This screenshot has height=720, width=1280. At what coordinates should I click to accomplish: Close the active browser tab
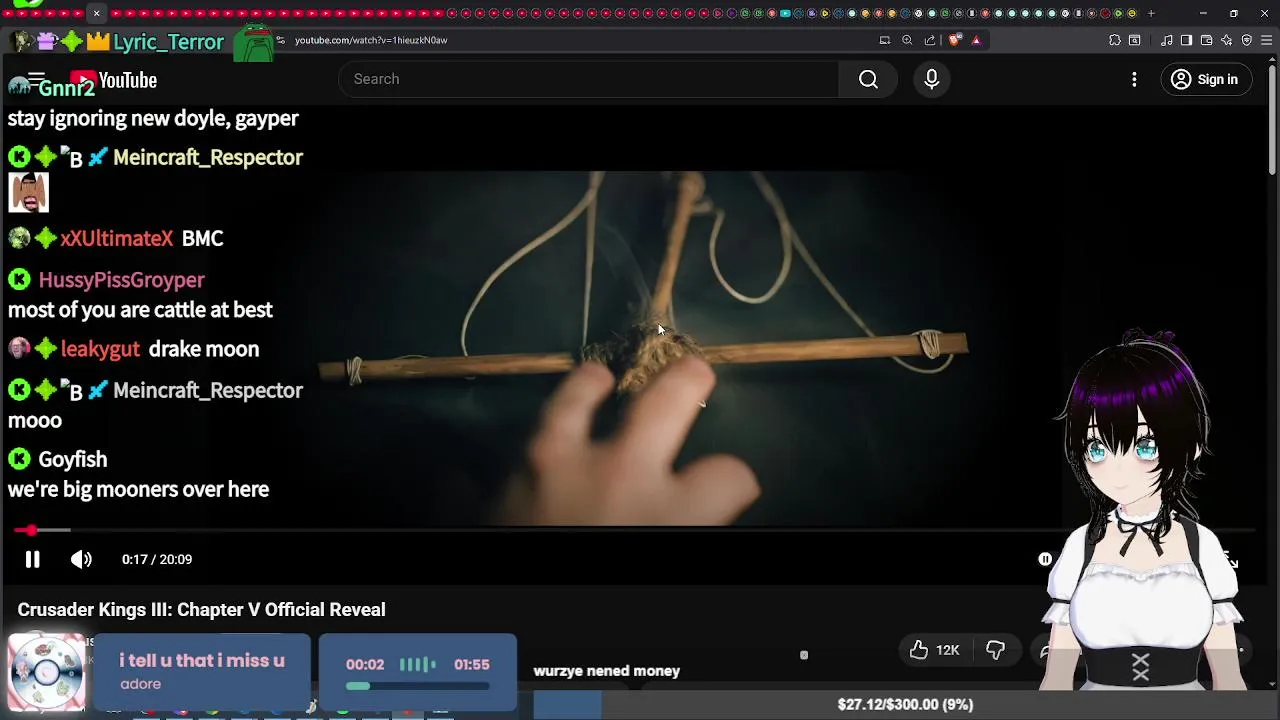click(x=96, y=13)
